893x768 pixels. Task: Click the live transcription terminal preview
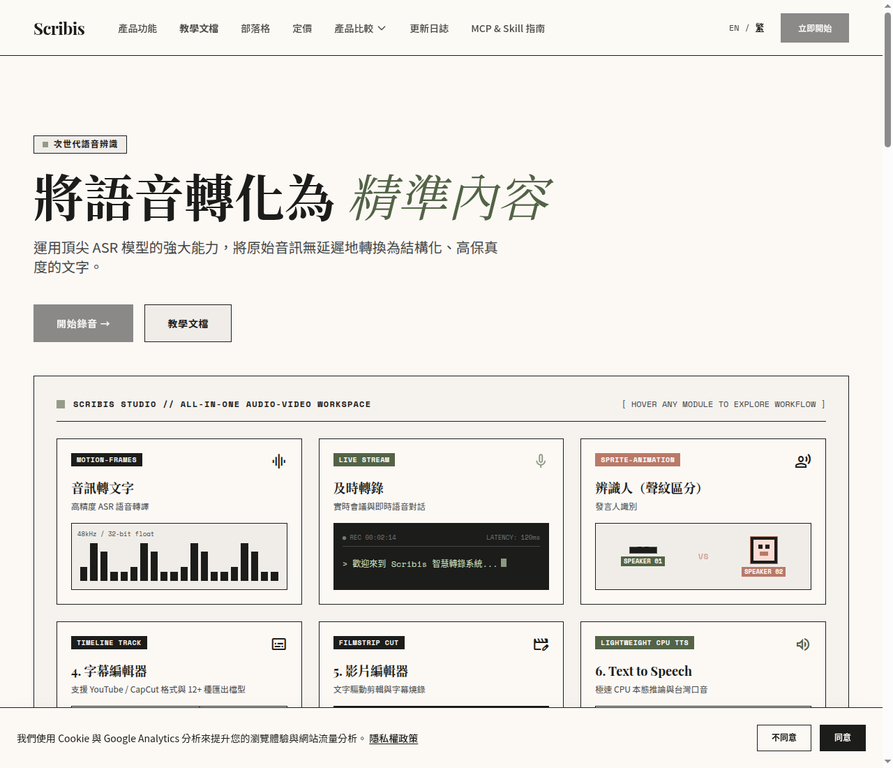(x=441, y=556)
